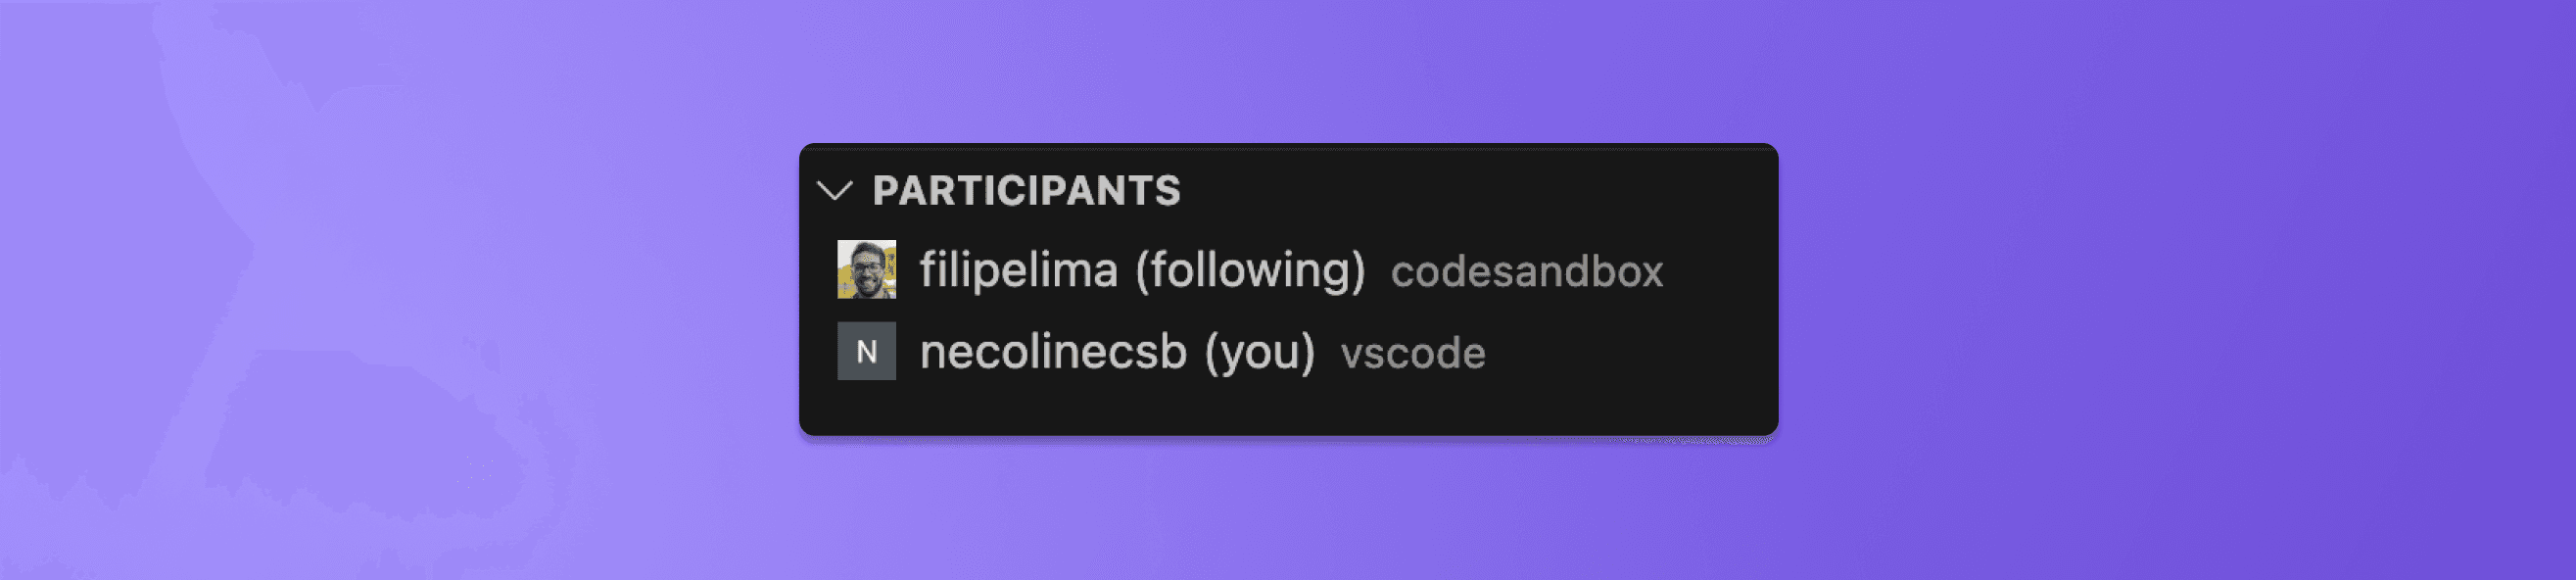This screenshot has height=580, width=2576.
Task: Click header space right of PARTICIPANTS title
Action: pos(1480,190)
